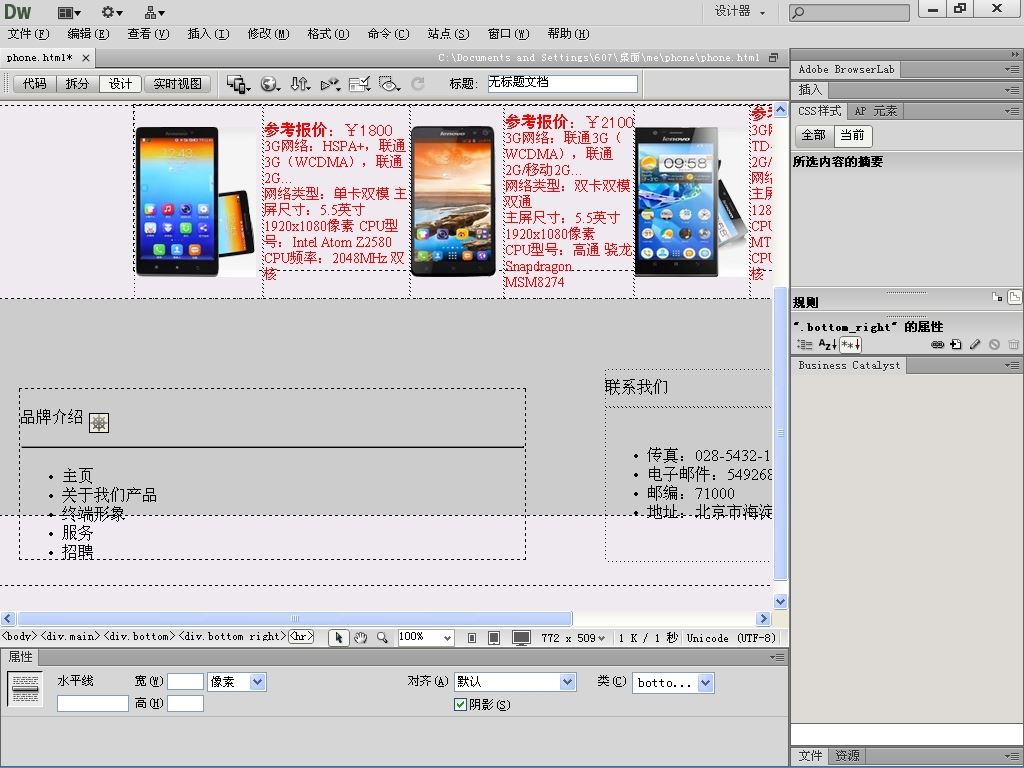Viewport: 1024px width, 768px height.
Task: Close the phone.html document tab
Action: 86,58
